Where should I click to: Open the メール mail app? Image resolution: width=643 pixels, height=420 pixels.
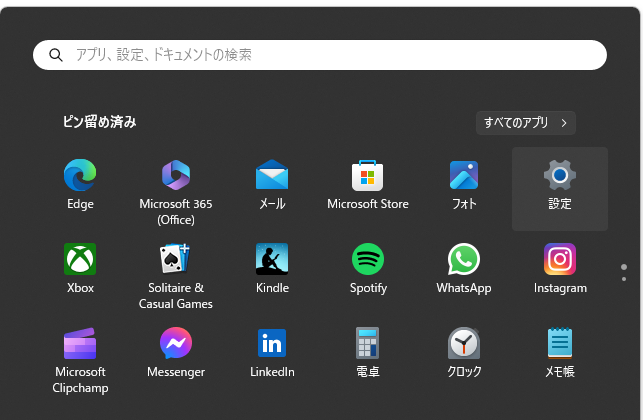pos(272,185)
